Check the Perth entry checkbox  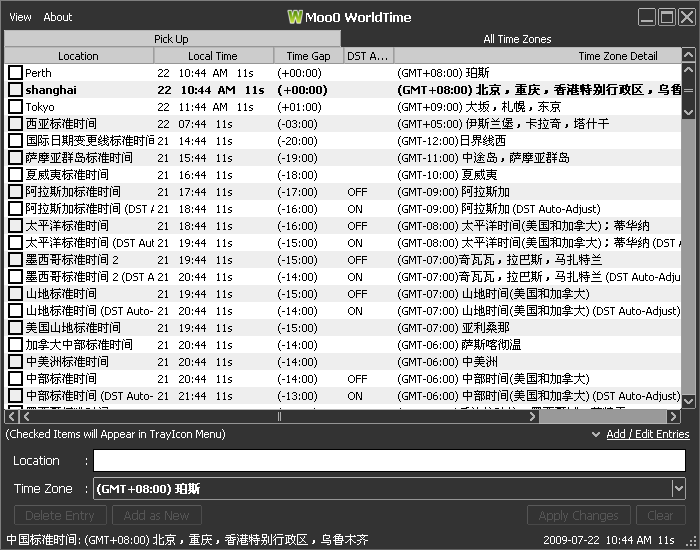pos(15,73)
